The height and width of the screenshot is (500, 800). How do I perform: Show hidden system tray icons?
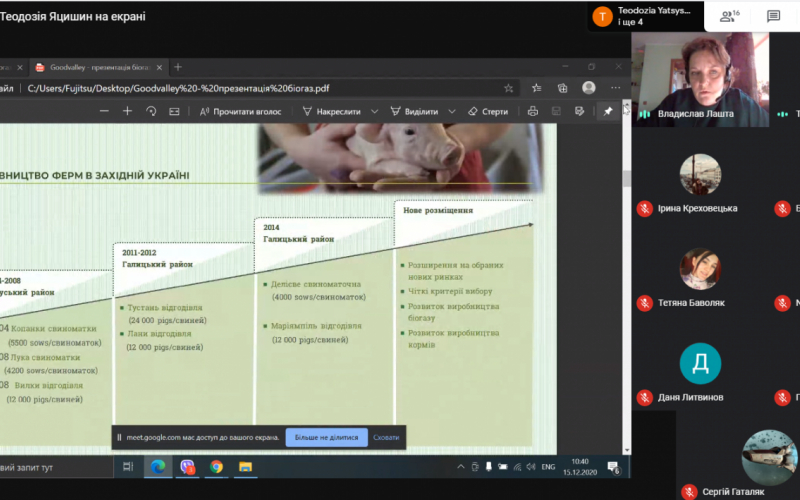click(461, 466)
